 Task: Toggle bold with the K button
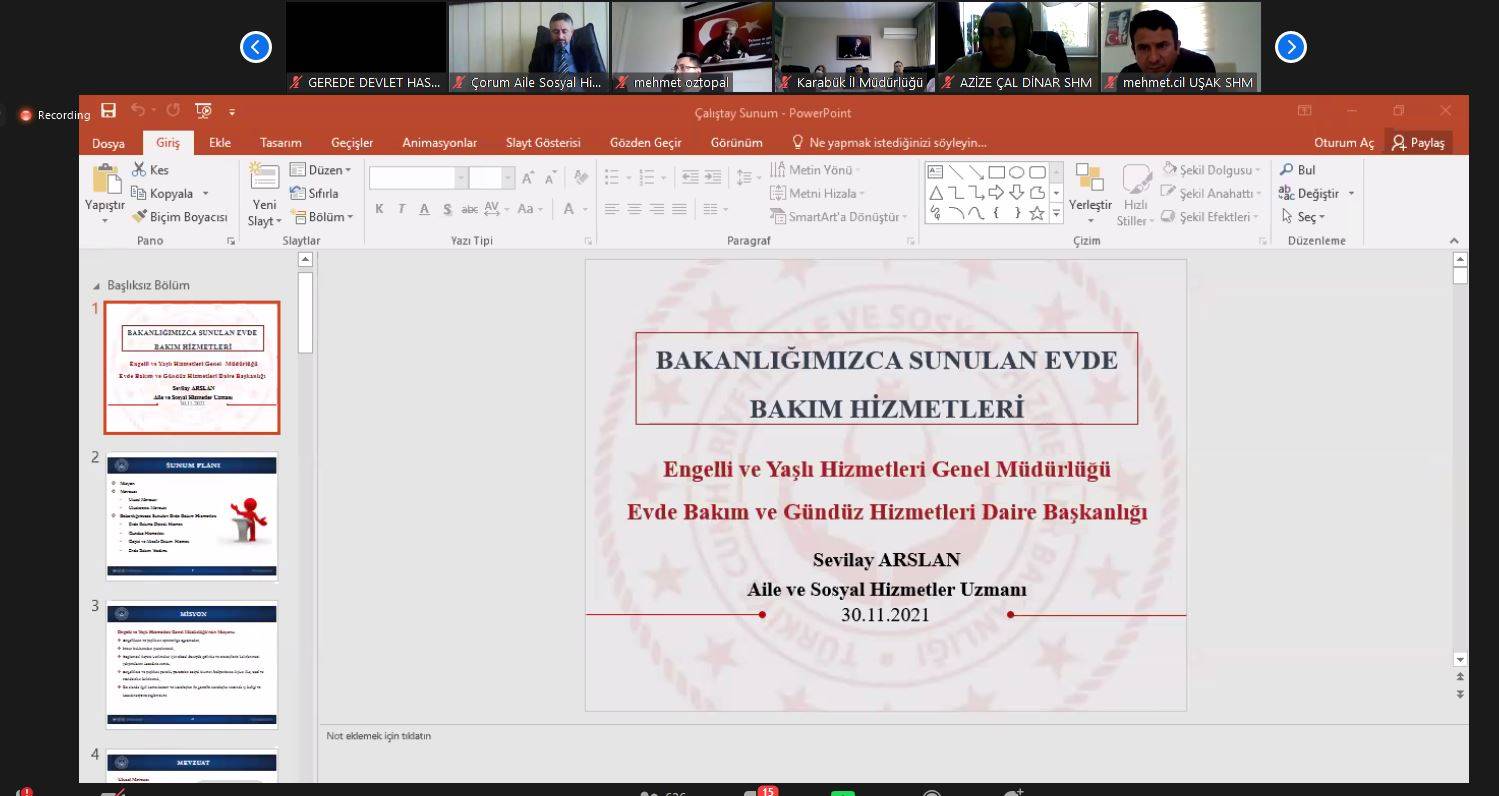pyautogui.click(x=379, y=209)
